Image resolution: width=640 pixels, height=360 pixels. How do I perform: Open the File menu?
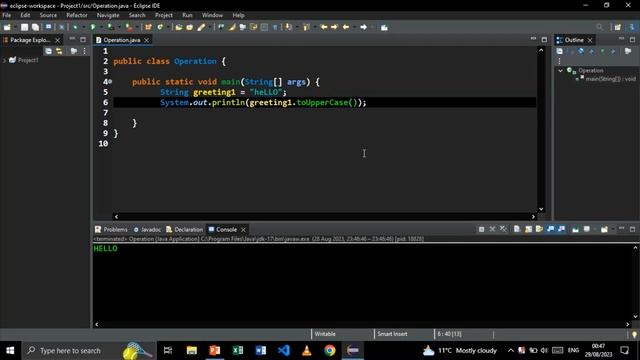(x=7, y=15)
